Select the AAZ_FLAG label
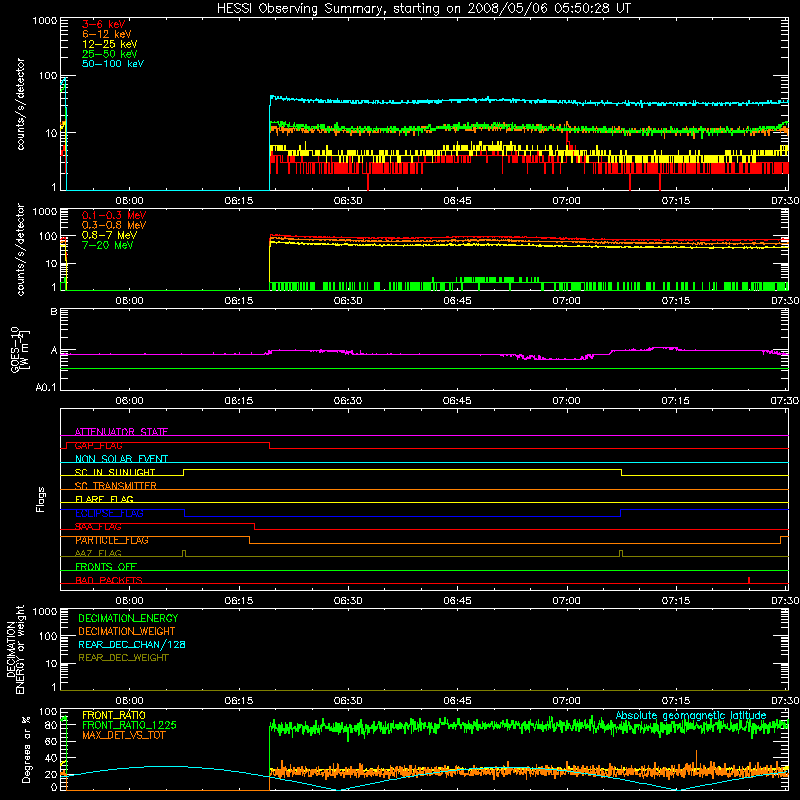This screenshot has height=800, width=800. click(x=98, y=553)
